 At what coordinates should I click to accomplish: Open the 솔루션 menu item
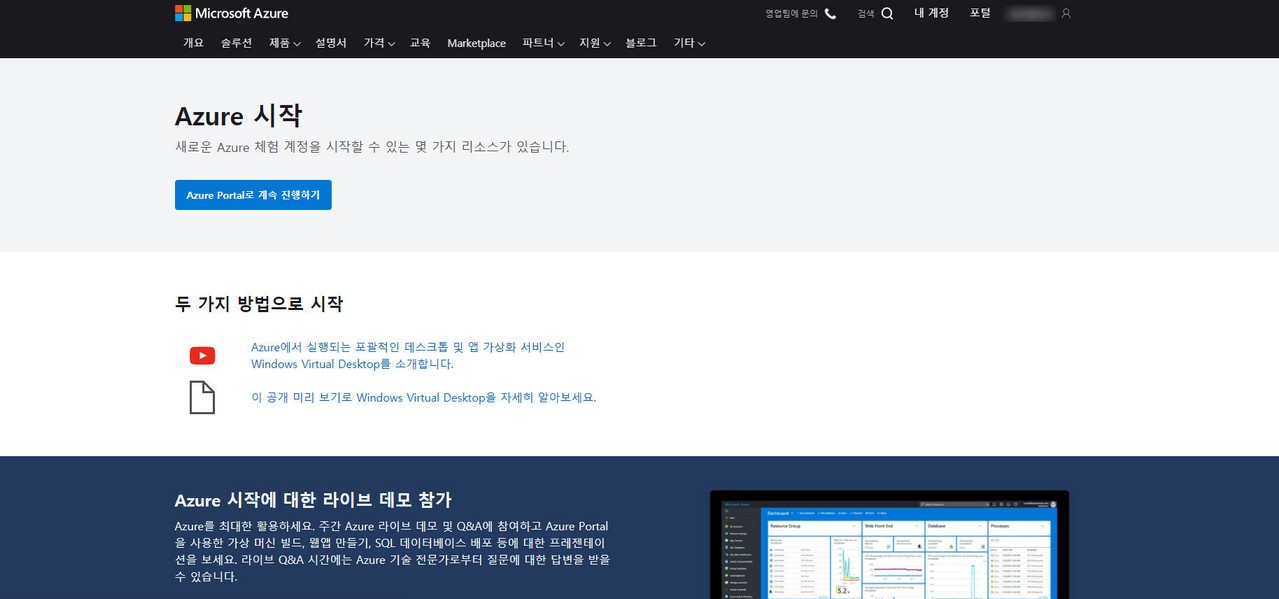(x=236, y=43)
